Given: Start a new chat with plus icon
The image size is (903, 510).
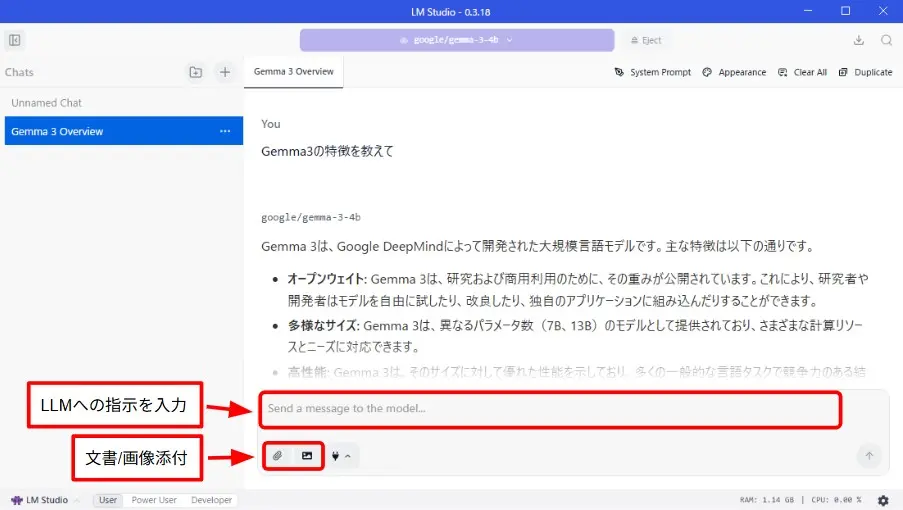Looking at the screenshot, I should coord(225,72).
